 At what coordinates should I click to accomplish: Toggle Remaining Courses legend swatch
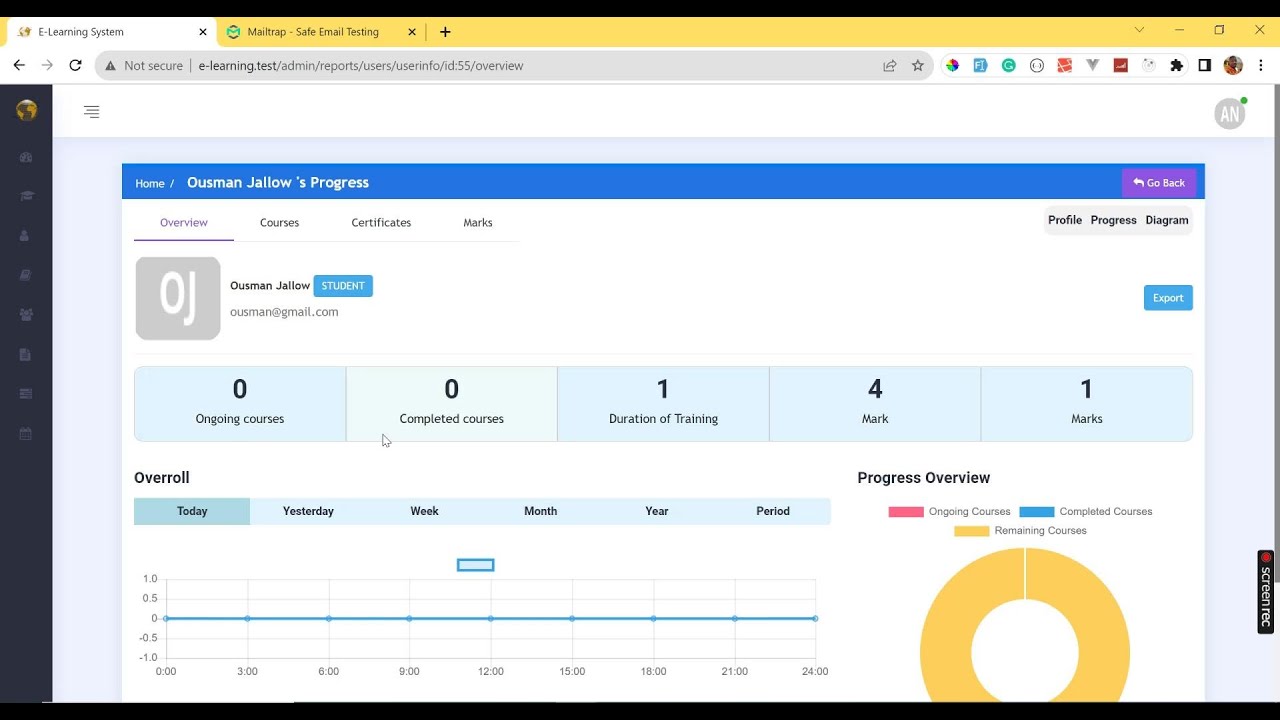pos(971,531)
